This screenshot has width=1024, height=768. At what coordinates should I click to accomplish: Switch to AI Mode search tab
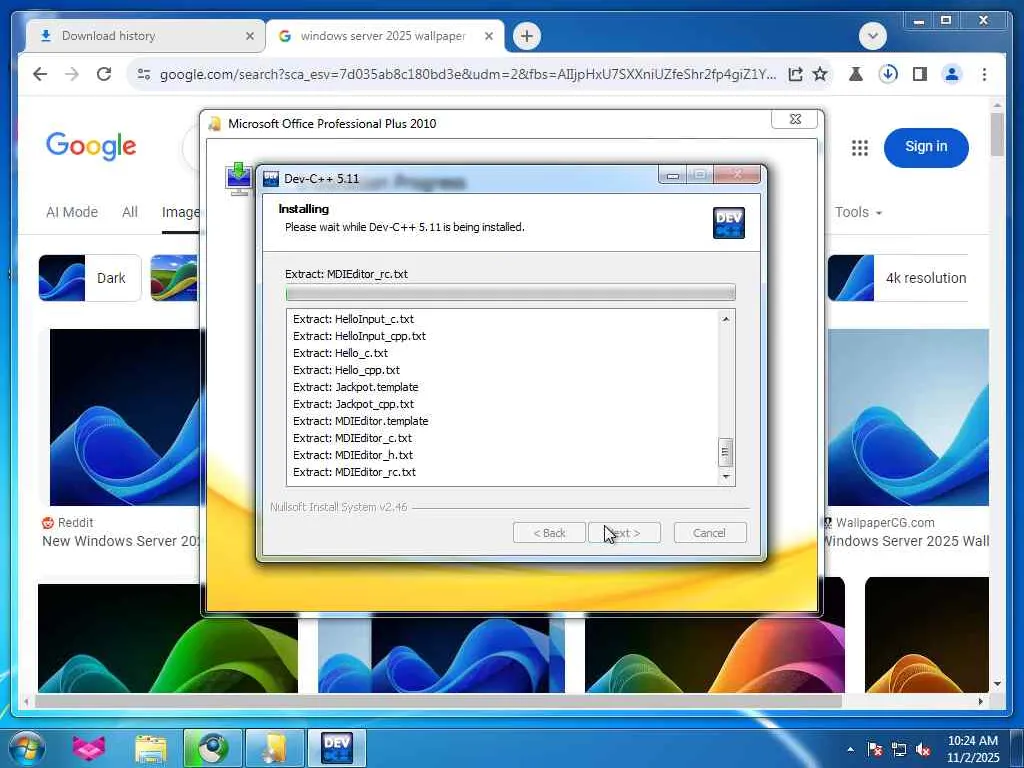72,212
